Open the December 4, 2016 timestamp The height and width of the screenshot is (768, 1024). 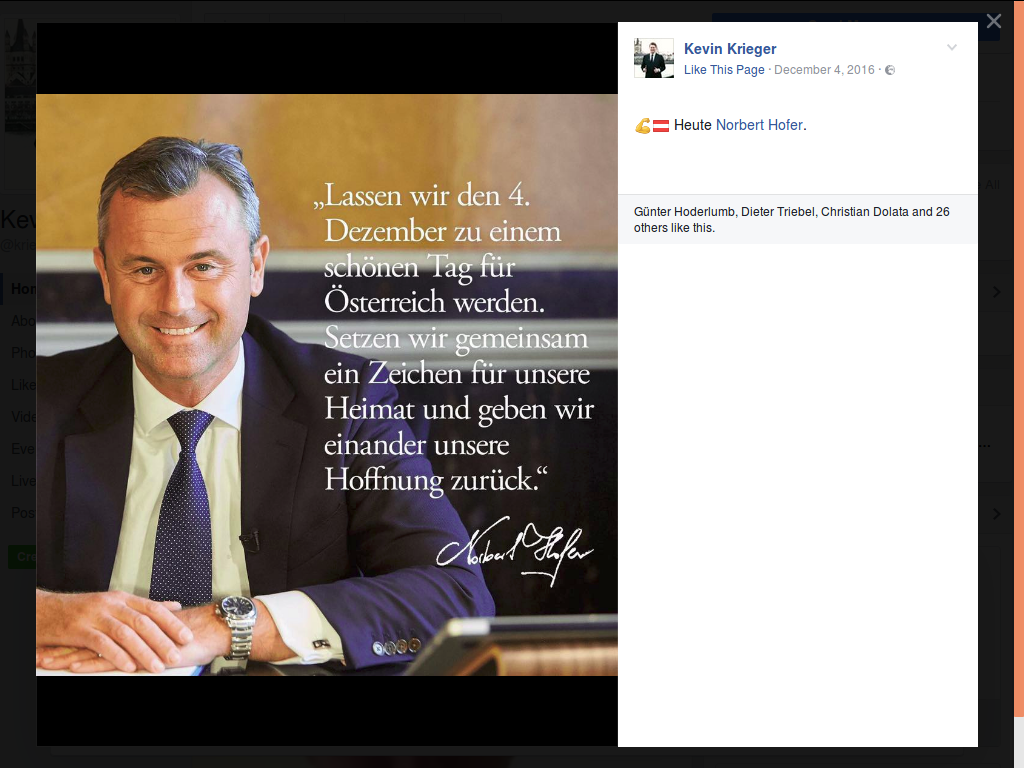pos(824,70)
